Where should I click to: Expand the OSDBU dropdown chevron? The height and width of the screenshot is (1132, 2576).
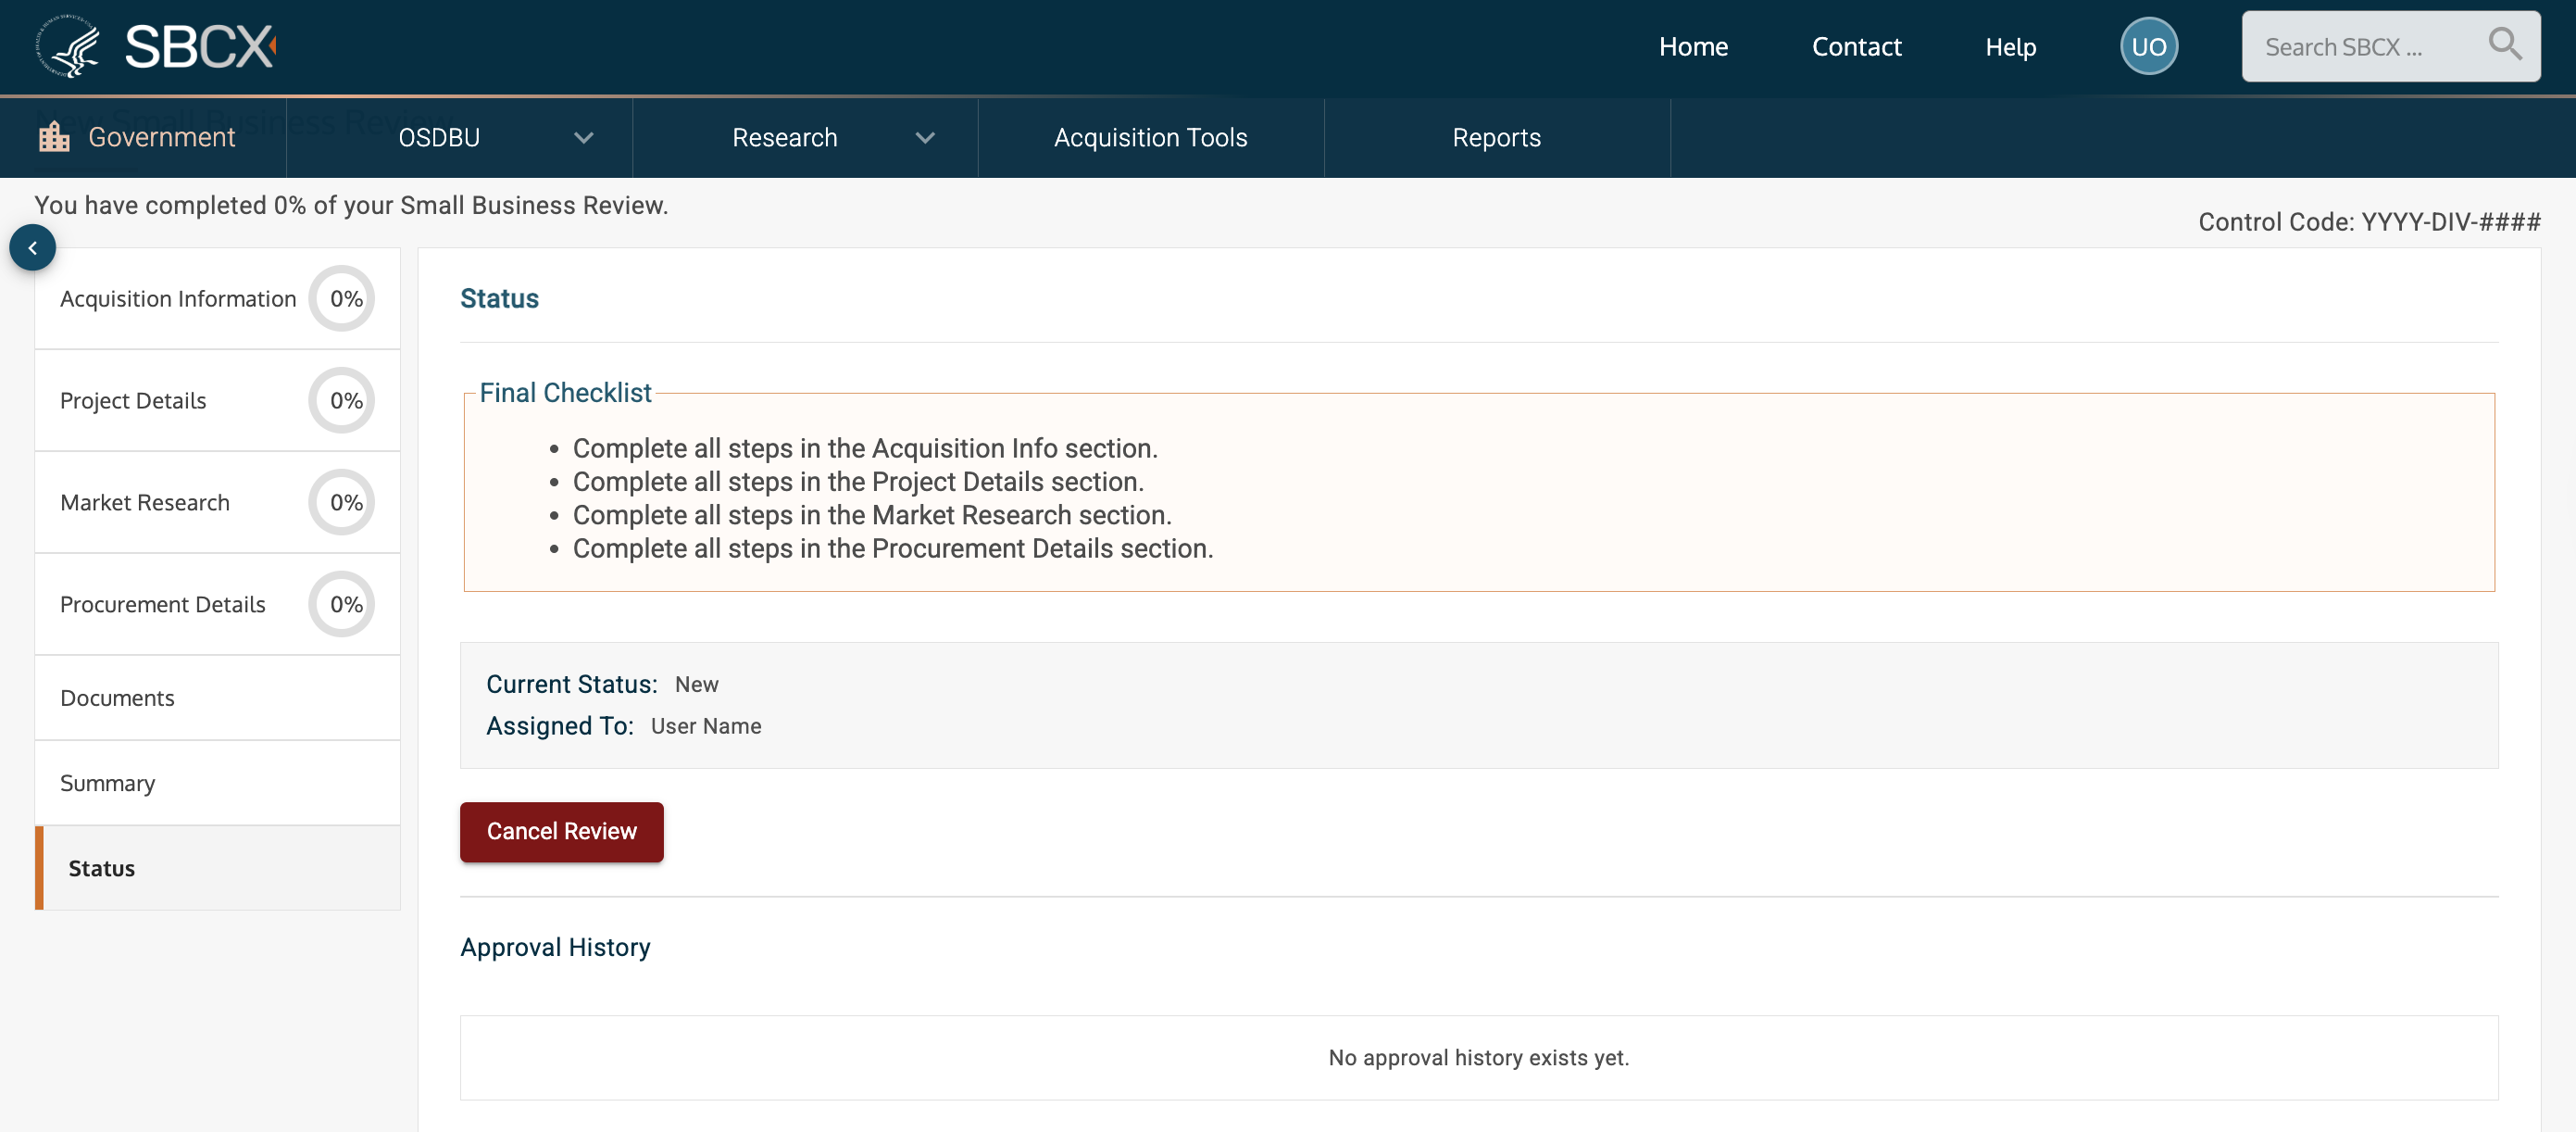pos(584,138)
